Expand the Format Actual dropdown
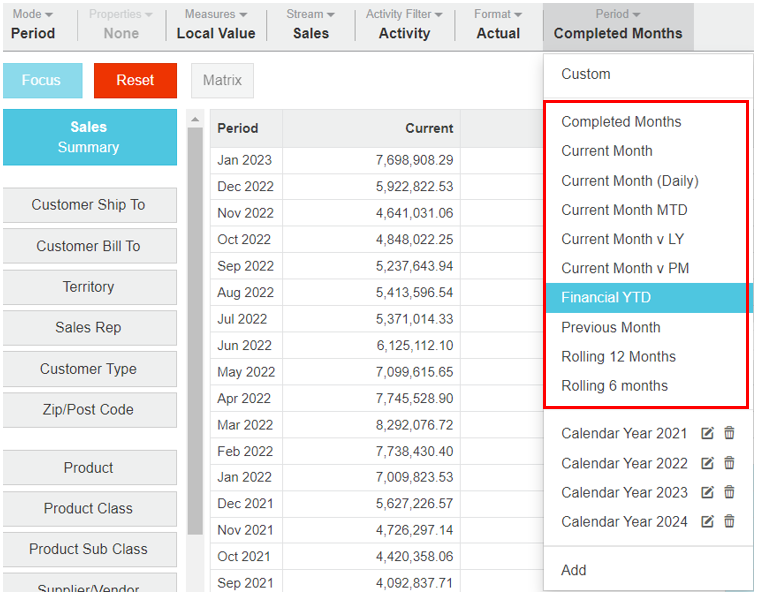 pos(498,24)
